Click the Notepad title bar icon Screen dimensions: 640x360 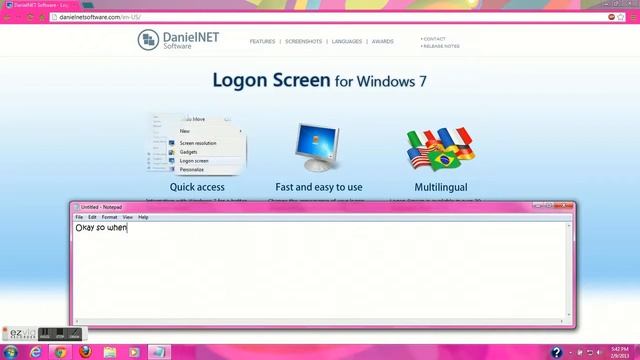[x=76, y=207]
